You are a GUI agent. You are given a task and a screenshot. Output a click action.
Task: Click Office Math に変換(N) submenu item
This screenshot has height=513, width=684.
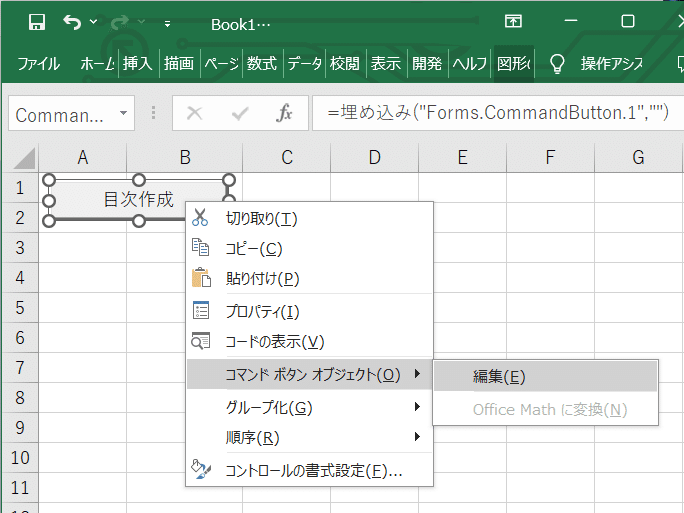click(x=545, y=410)
